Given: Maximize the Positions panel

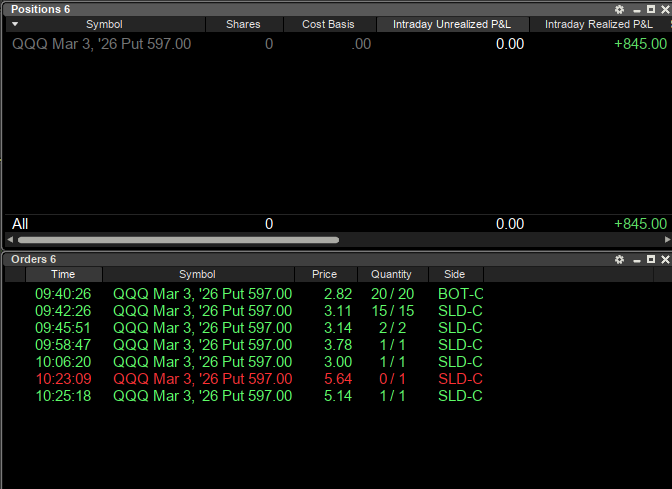Looking at the screenshot, I should [x=651, y=9].
